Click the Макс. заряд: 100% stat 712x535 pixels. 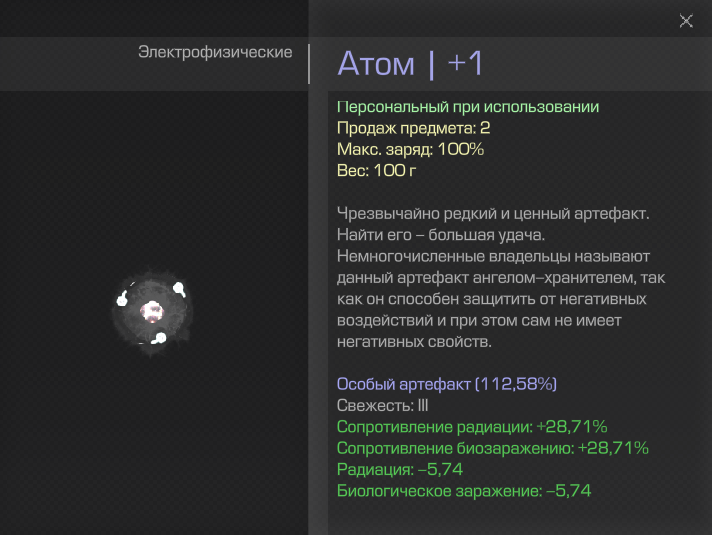coord(410,149)
